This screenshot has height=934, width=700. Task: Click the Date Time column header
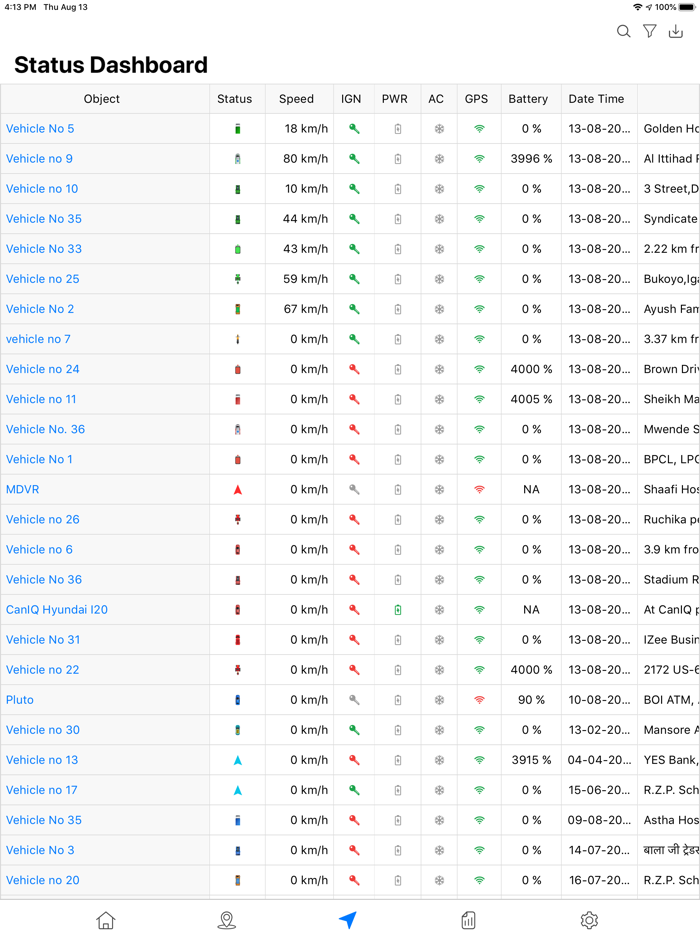tap(596, 99)
